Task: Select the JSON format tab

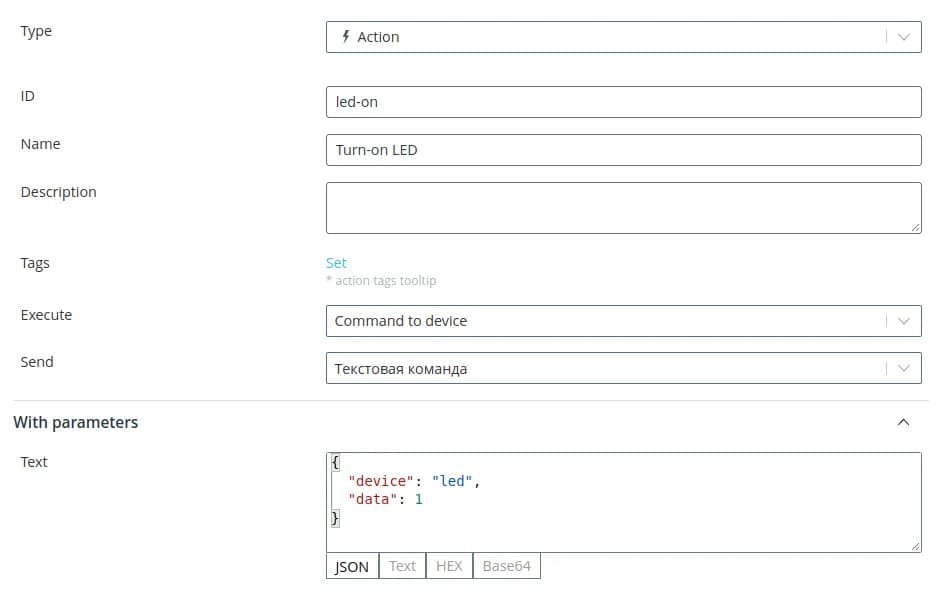Action: (352, 567)
